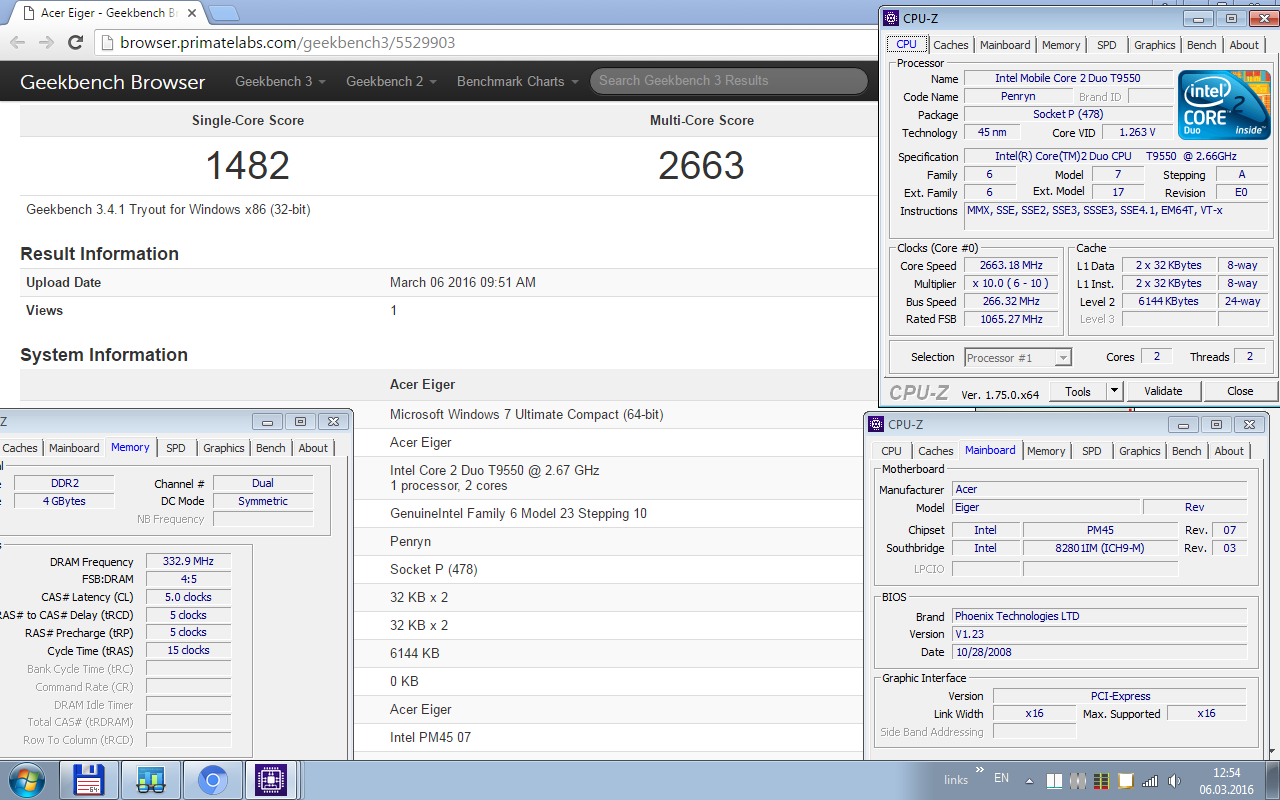Open the Benchmark Charts dropdown menu
Viewport: 1280px width, 800px height.
[x=517, y=81]
